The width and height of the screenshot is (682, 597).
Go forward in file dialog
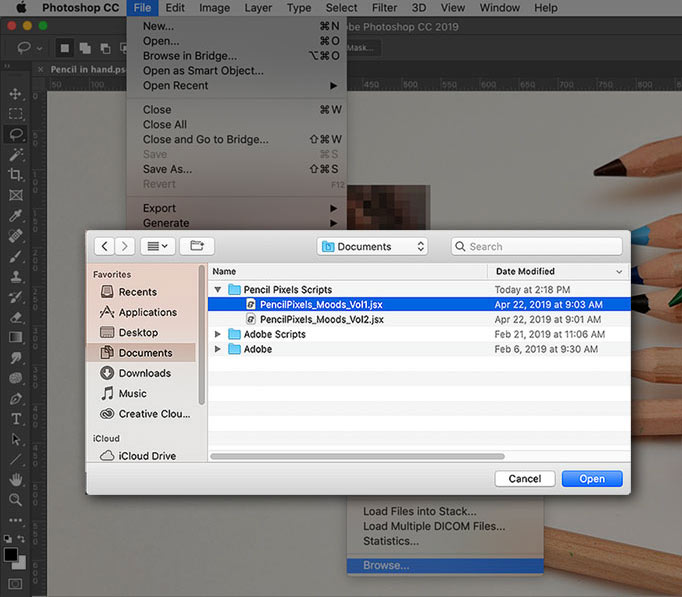[124, 247]
